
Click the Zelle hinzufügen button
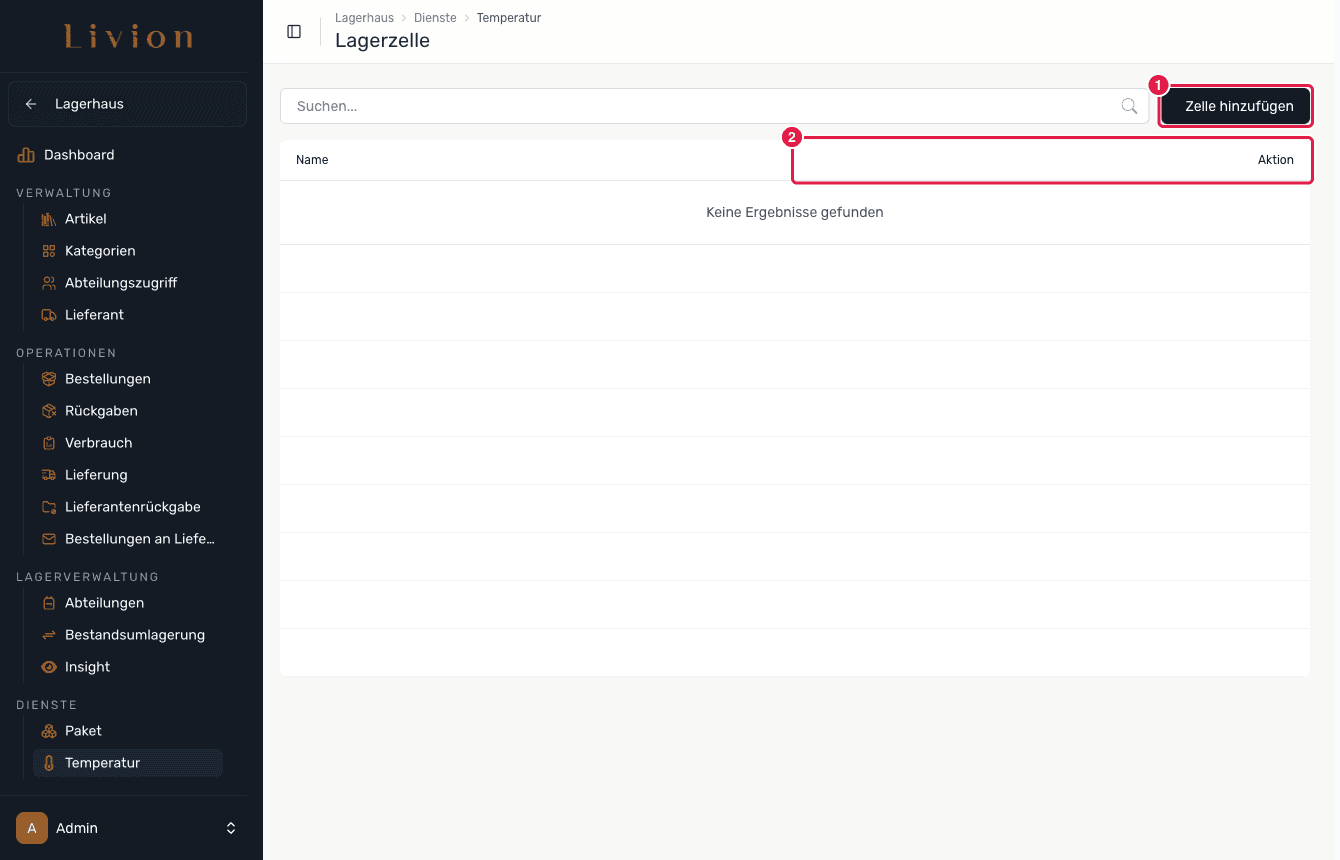[x=1239, y=106]
